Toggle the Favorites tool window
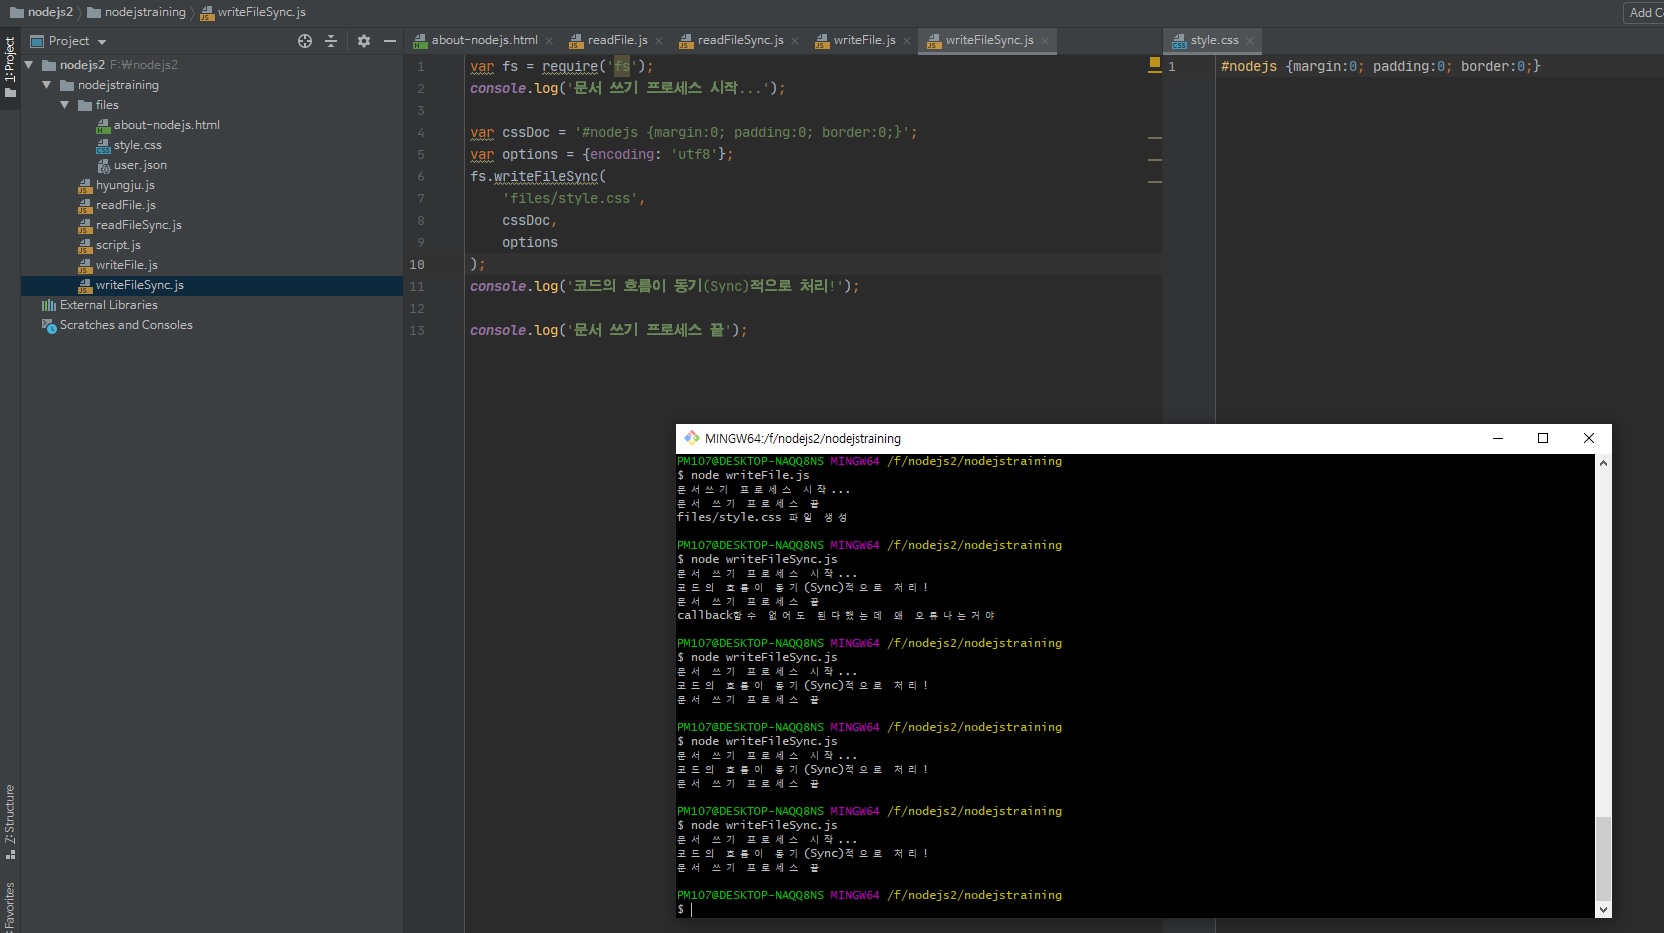 pyautogui.click(x=10, y=906)
